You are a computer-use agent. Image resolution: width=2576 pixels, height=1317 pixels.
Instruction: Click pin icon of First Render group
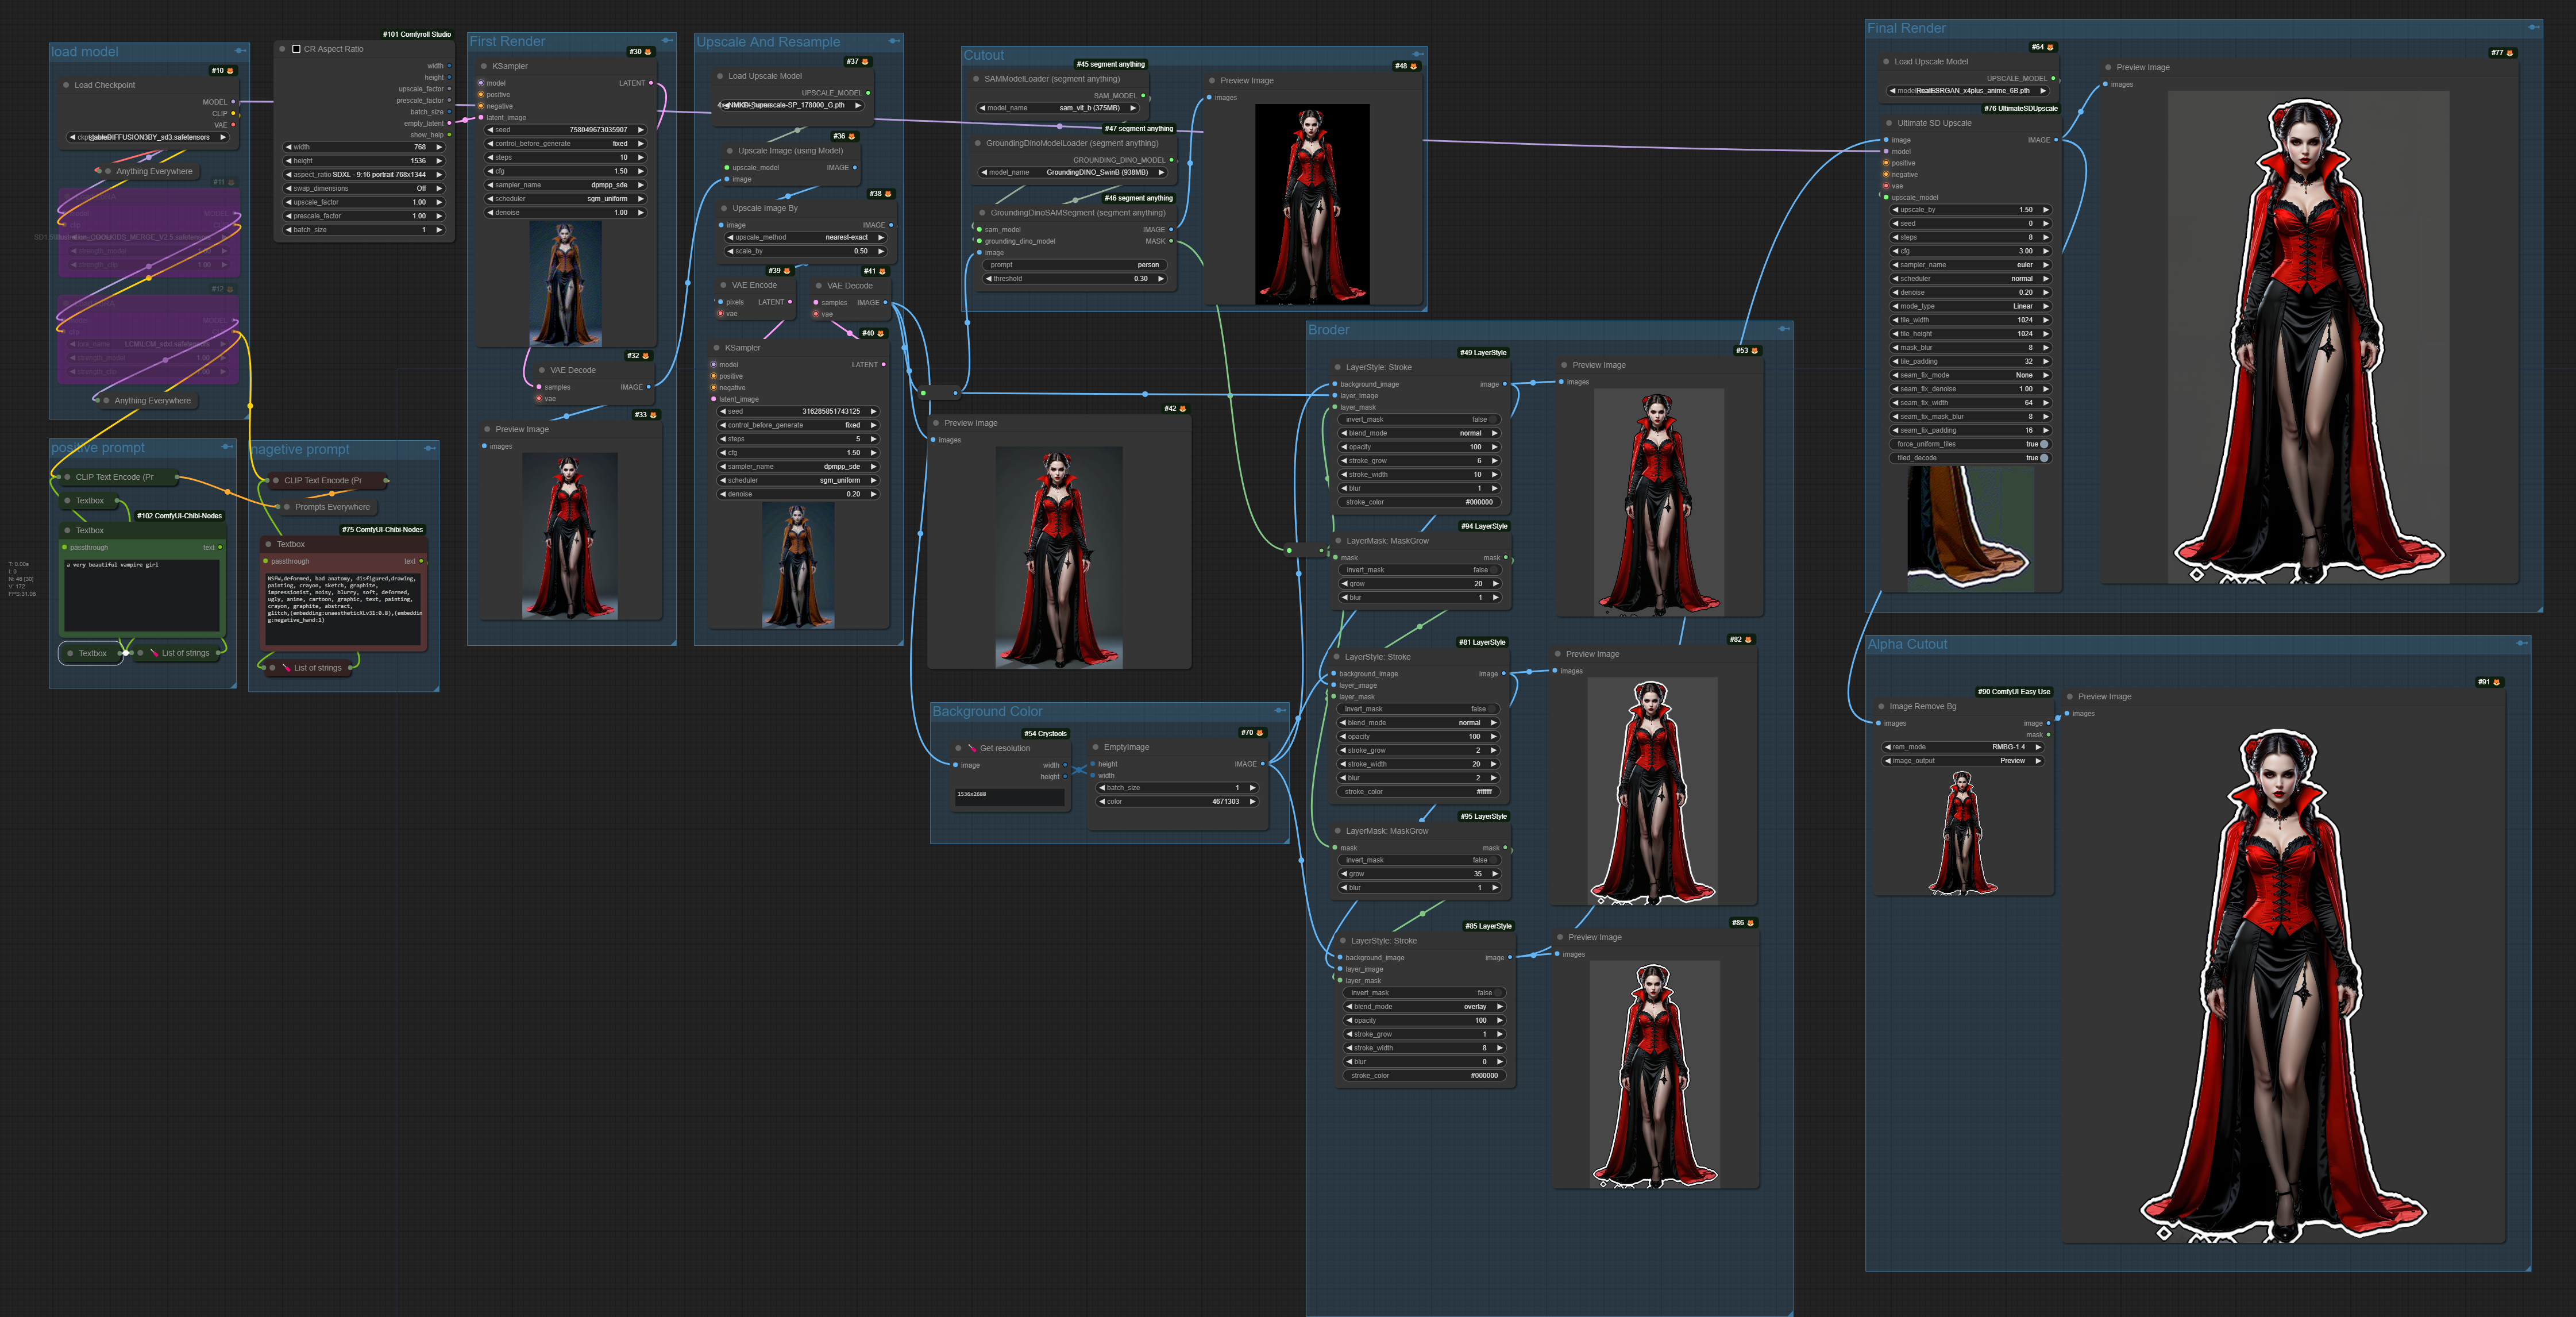pos(667,40)
